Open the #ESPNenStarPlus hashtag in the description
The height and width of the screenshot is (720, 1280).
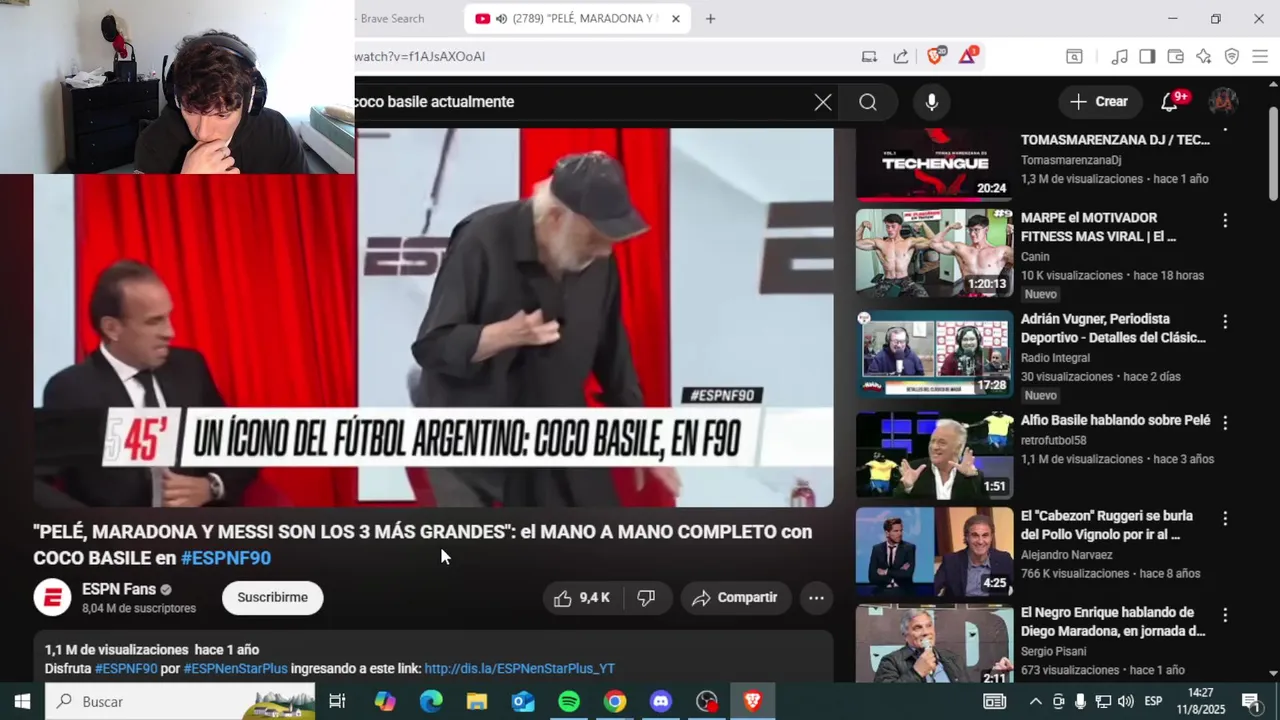pos(235,669)
